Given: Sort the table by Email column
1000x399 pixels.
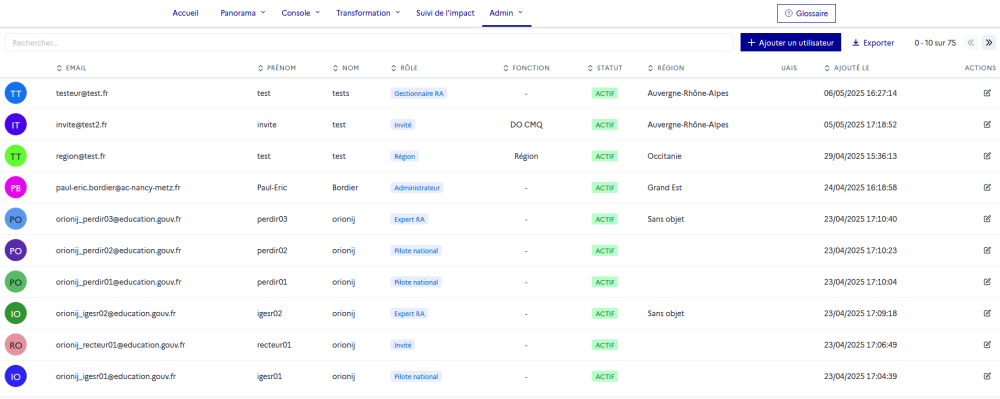Looking at the screenshot, I should point(71,68).
